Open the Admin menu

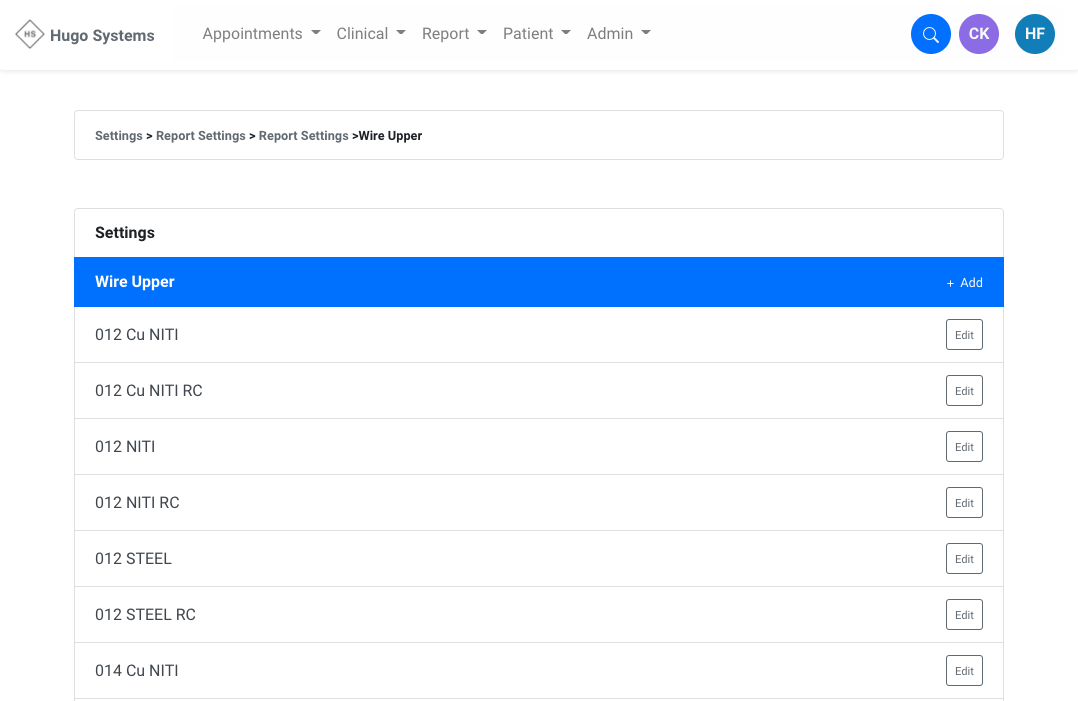(x=618, y=34)
